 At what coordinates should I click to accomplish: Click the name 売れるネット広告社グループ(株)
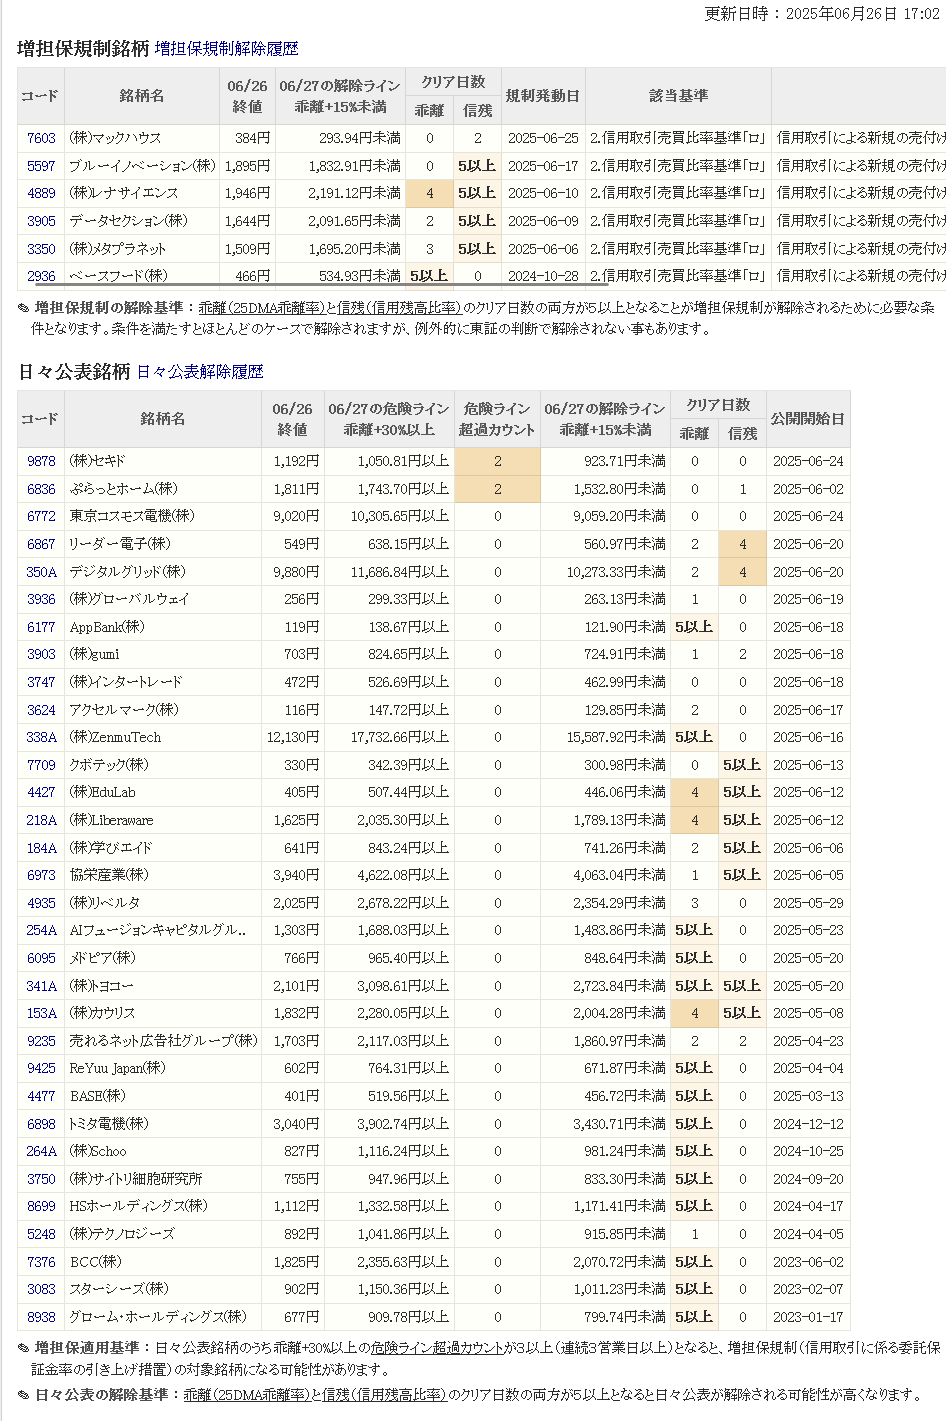pos(163,1041)
